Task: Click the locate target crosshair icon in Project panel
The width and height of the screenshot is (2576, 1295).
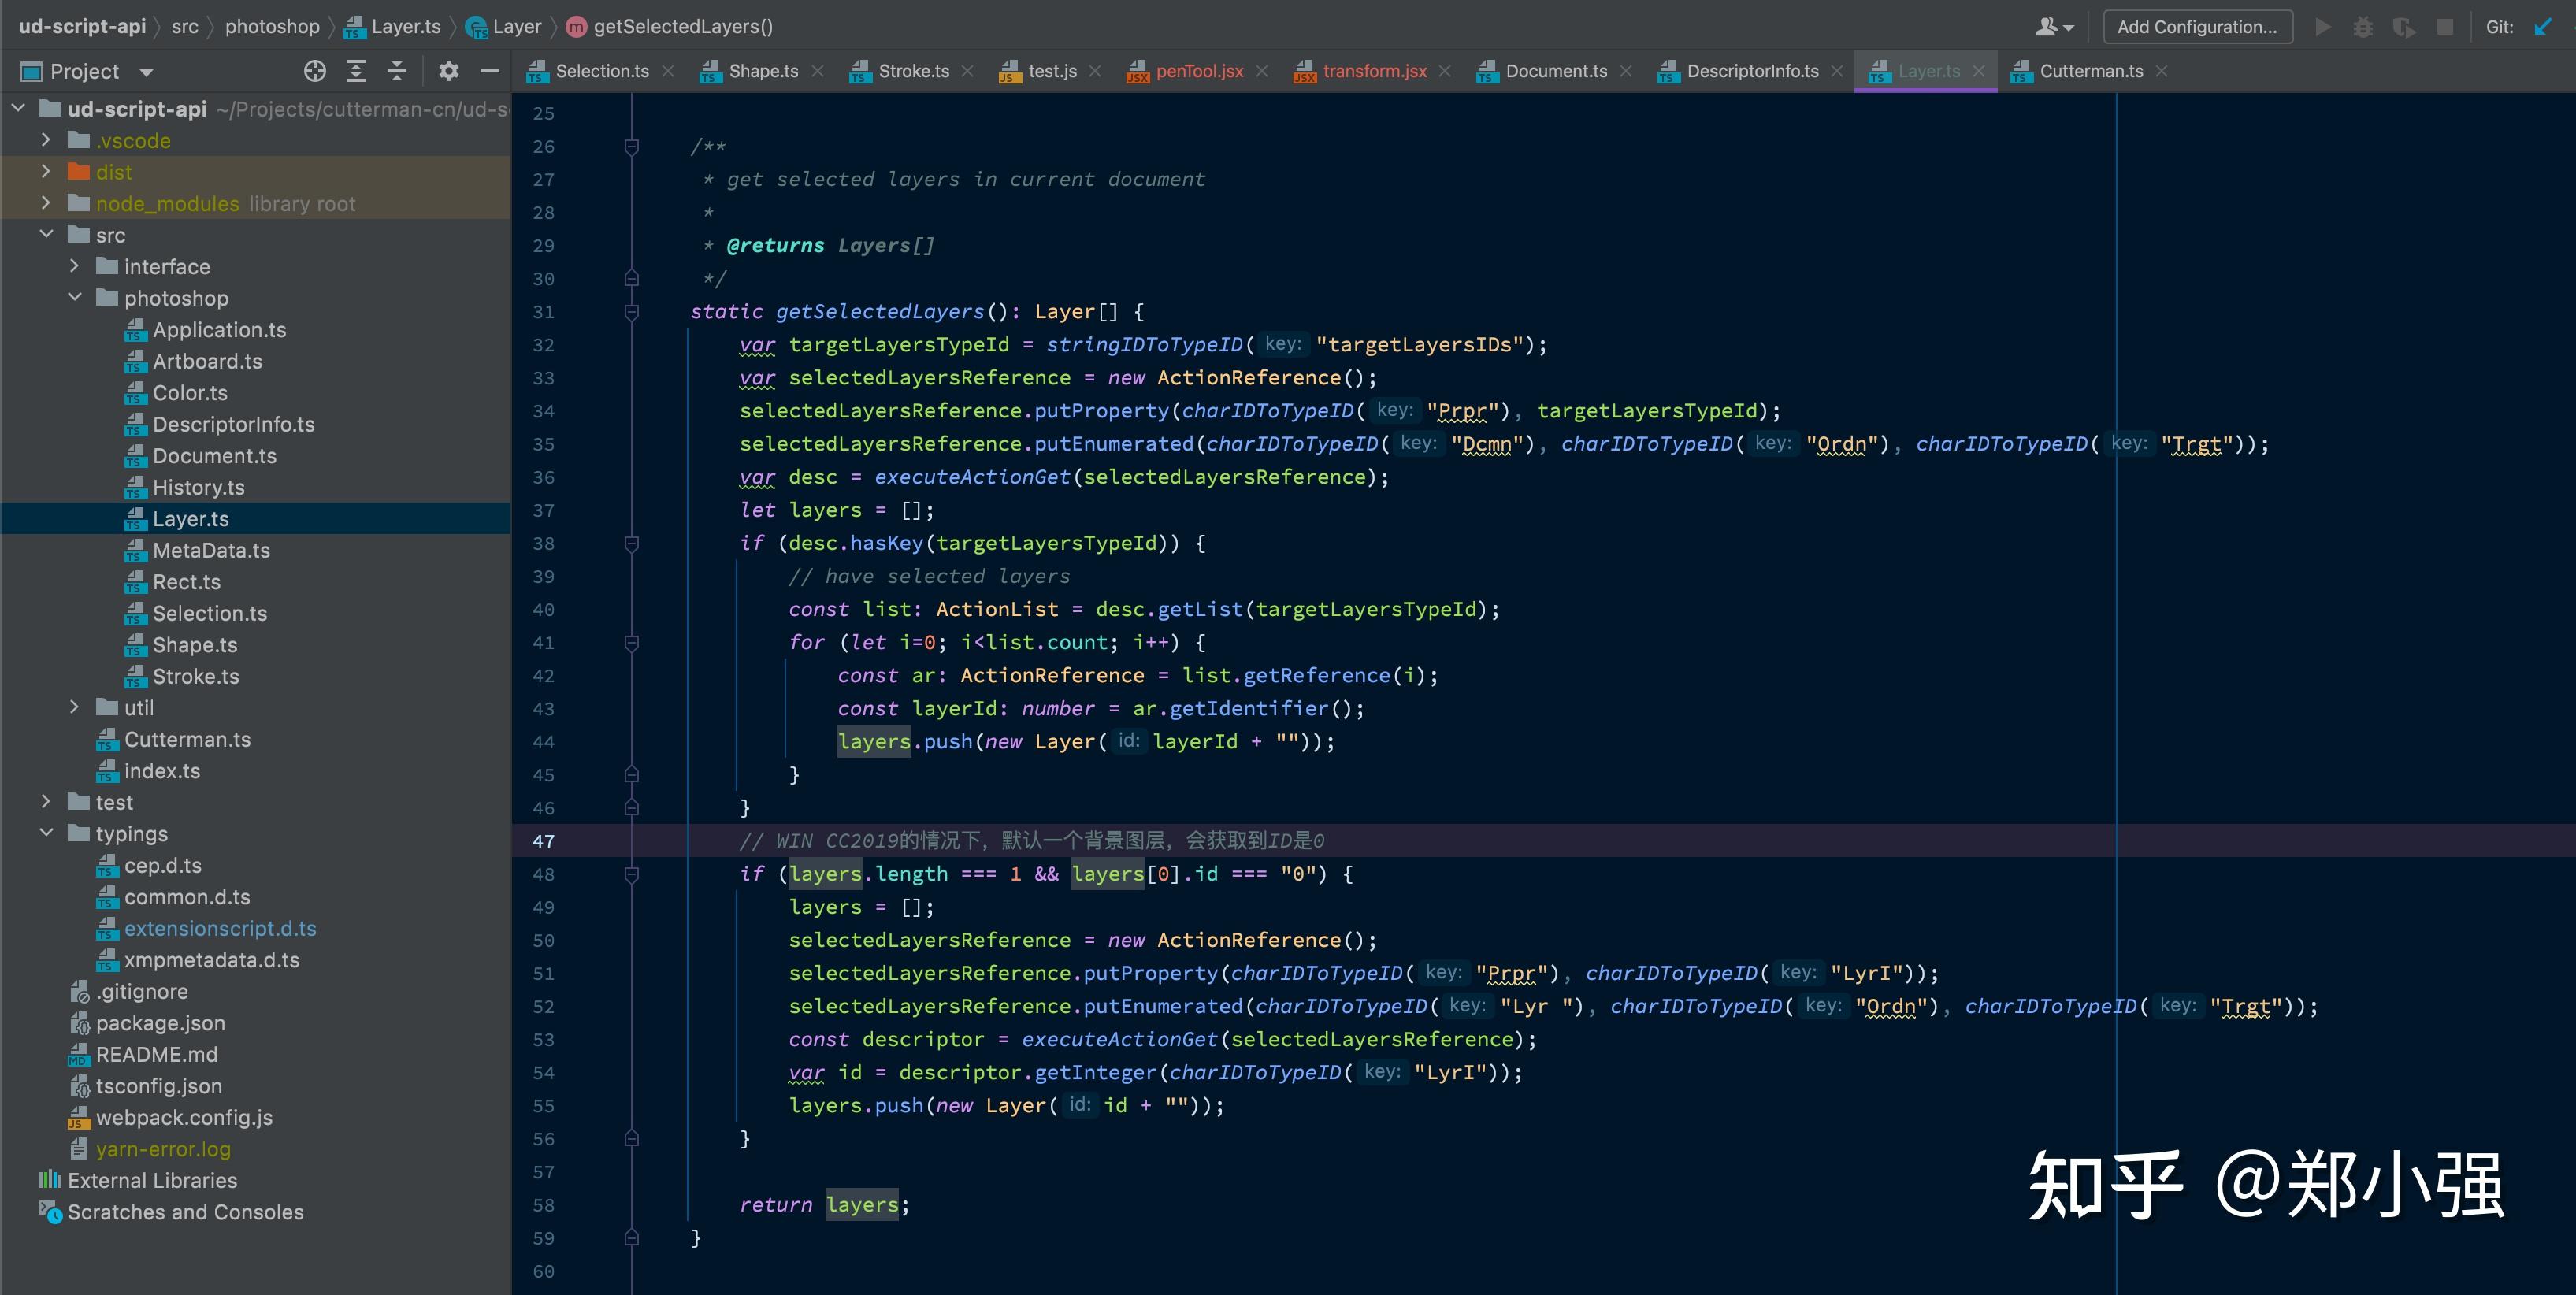Action: point(315,71)
